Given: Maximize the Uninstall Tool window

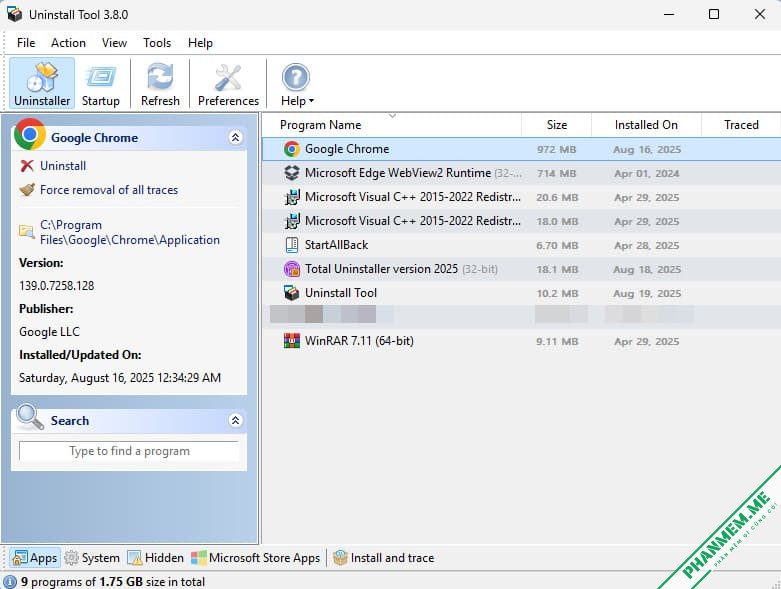Looking at the screenshot, I should point(714,14).
